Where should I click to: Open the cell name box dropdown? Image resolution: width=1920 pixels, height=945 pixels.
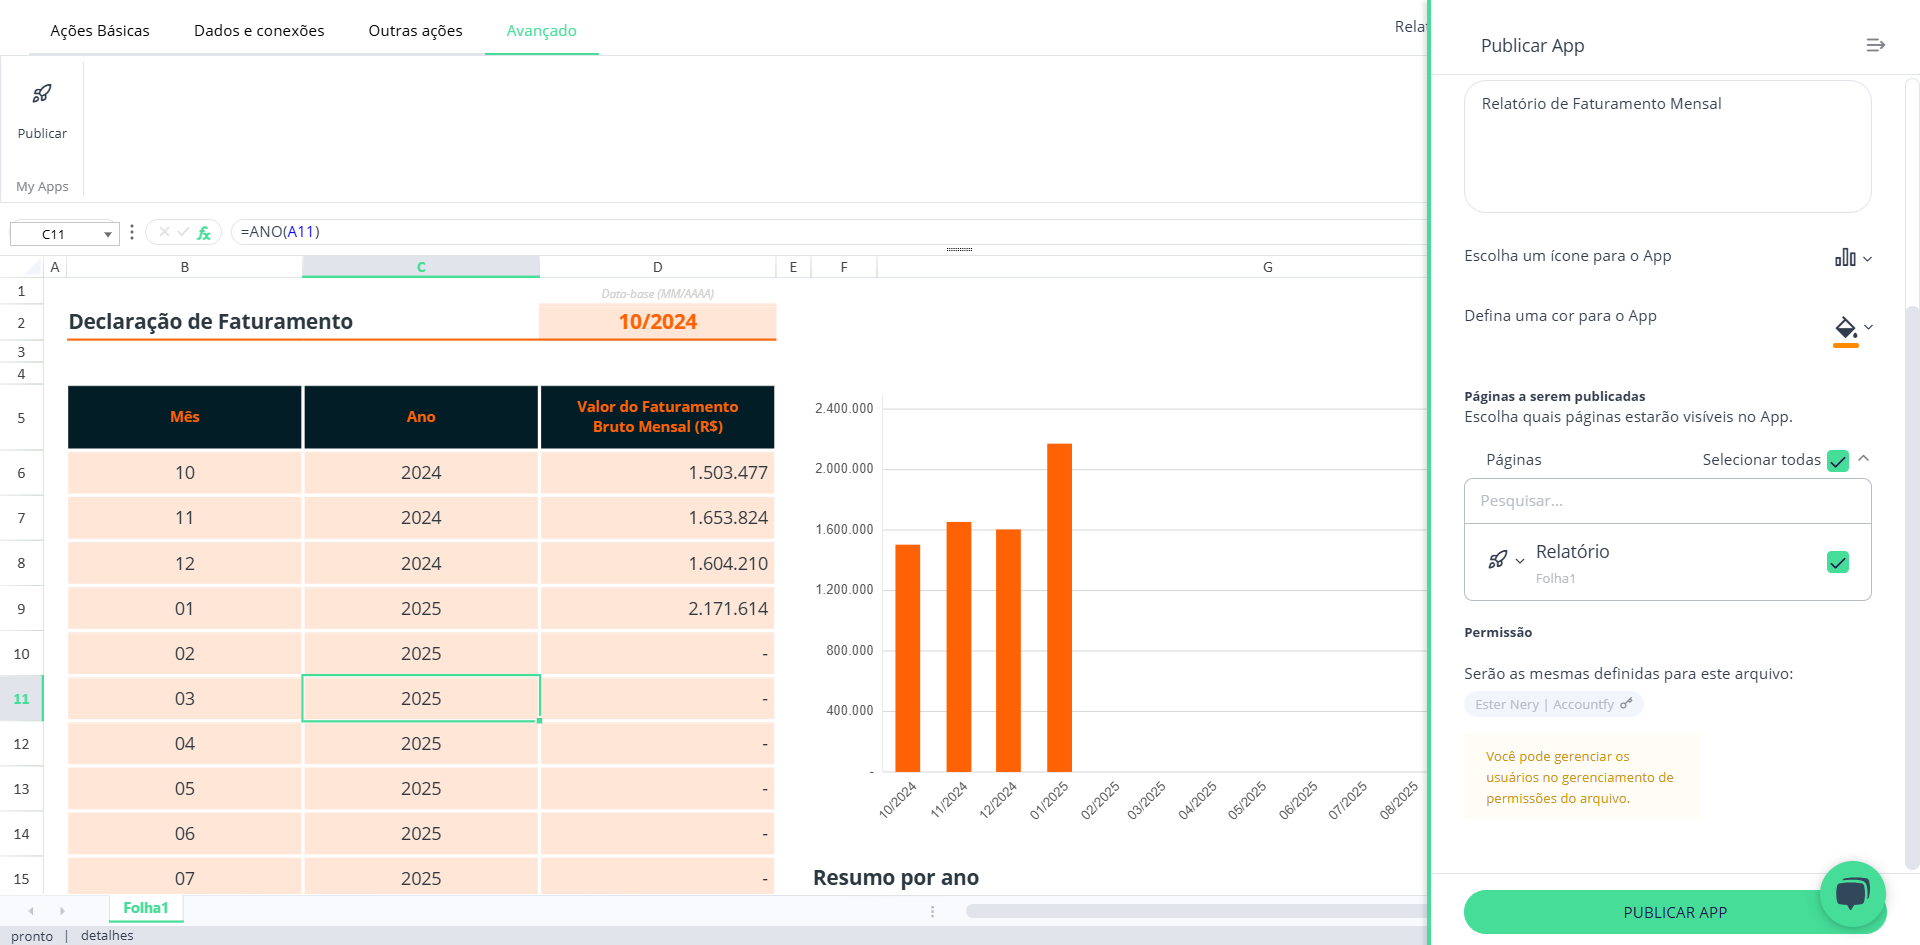[x=107, y=234]
